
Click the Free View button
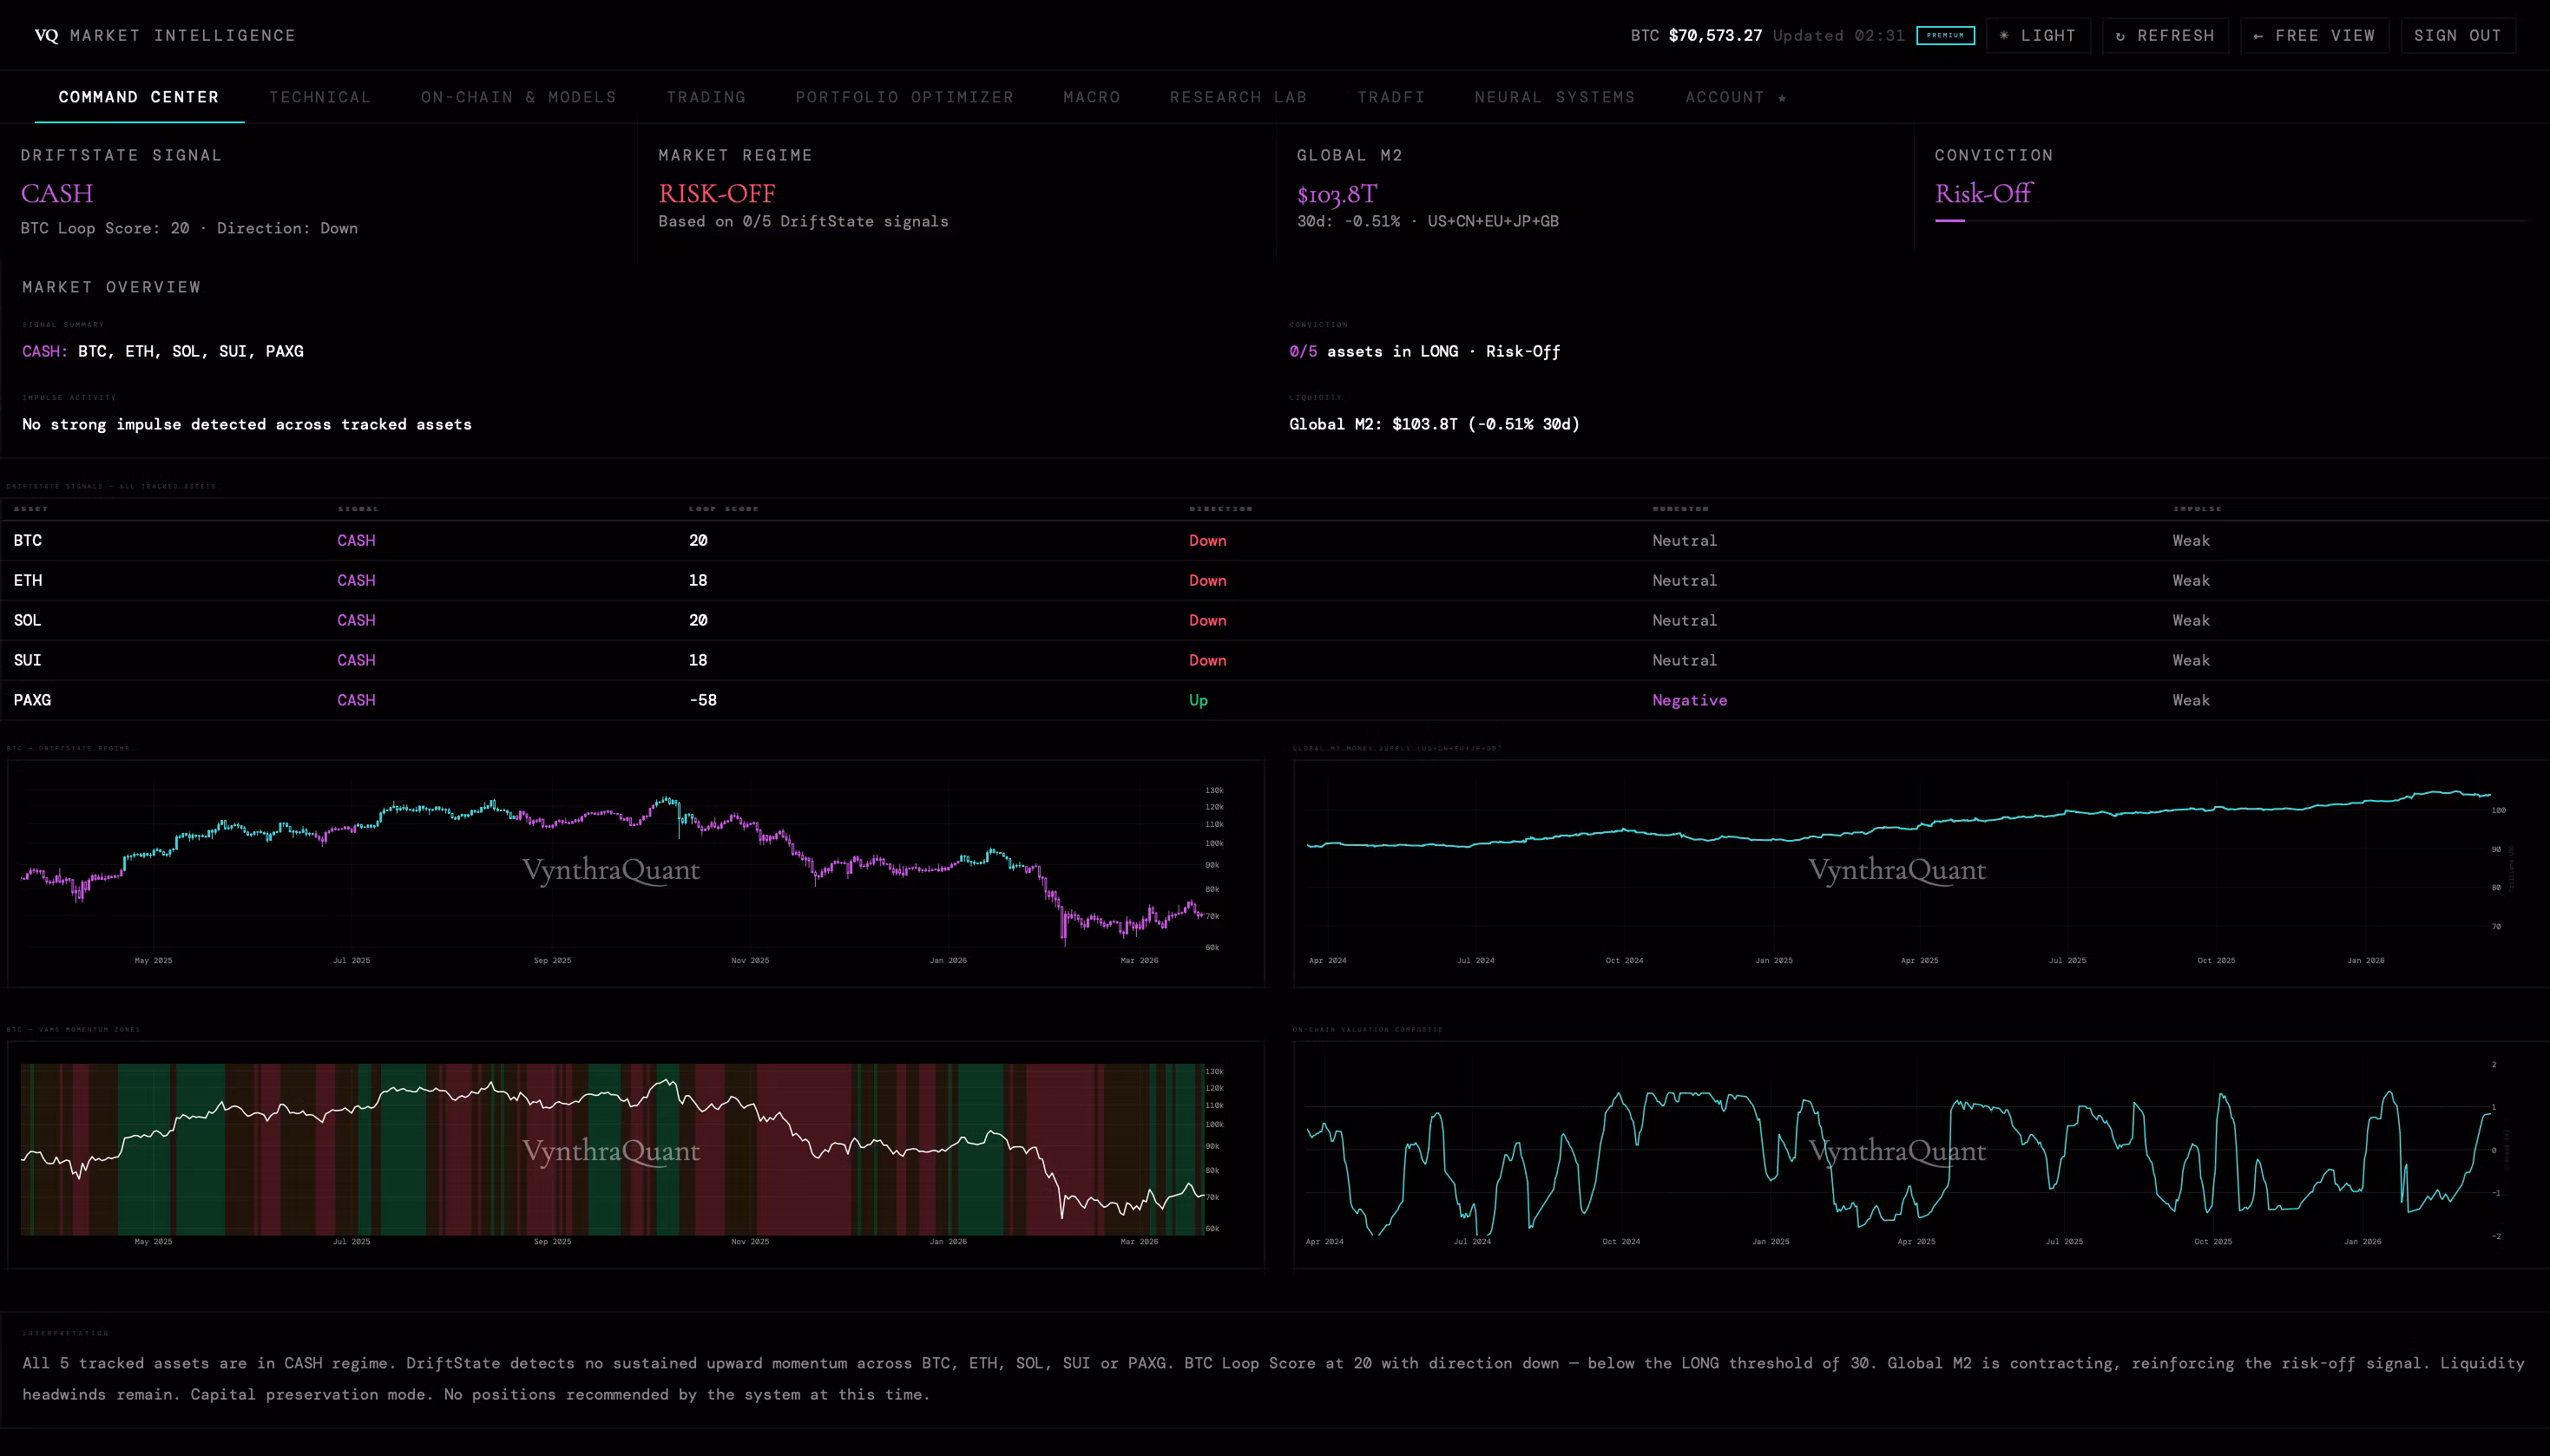[x=2314, y=36]
